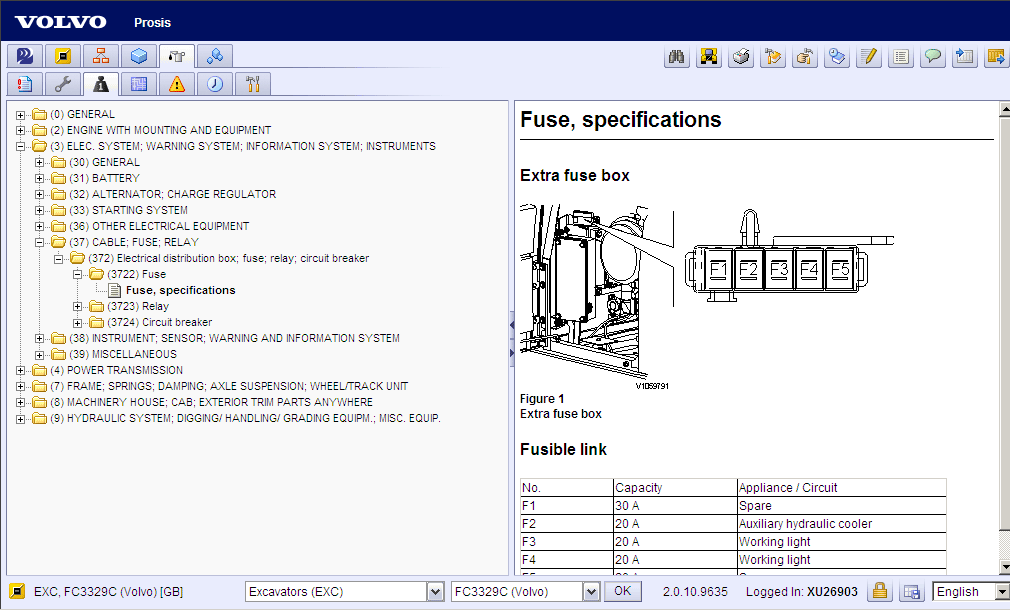
Task: Open the warning triangle section icon
Action: (x=176, y=84)
